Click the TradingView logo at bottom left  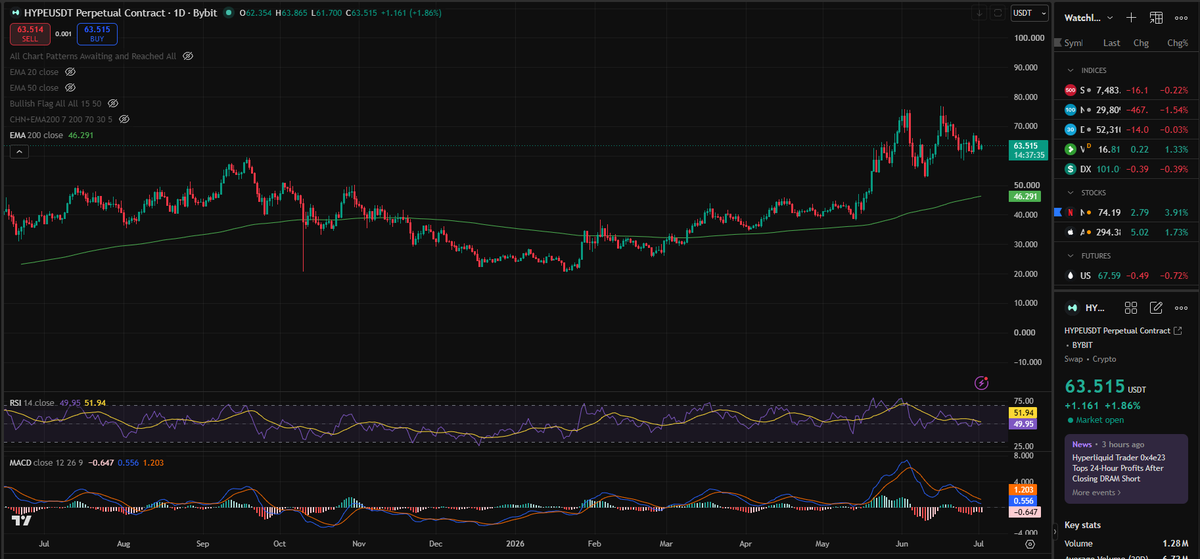point(22,519)
